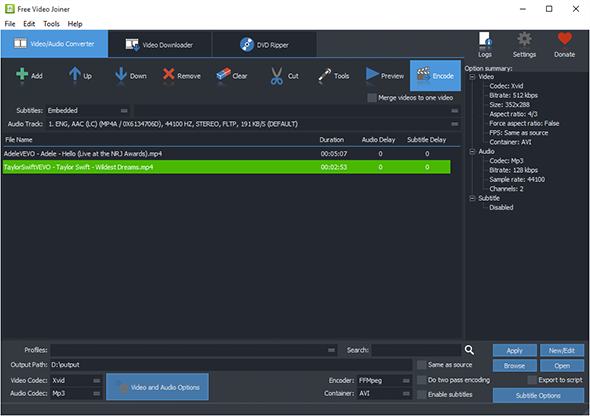Move file down with Down arrow

[121, 74]
